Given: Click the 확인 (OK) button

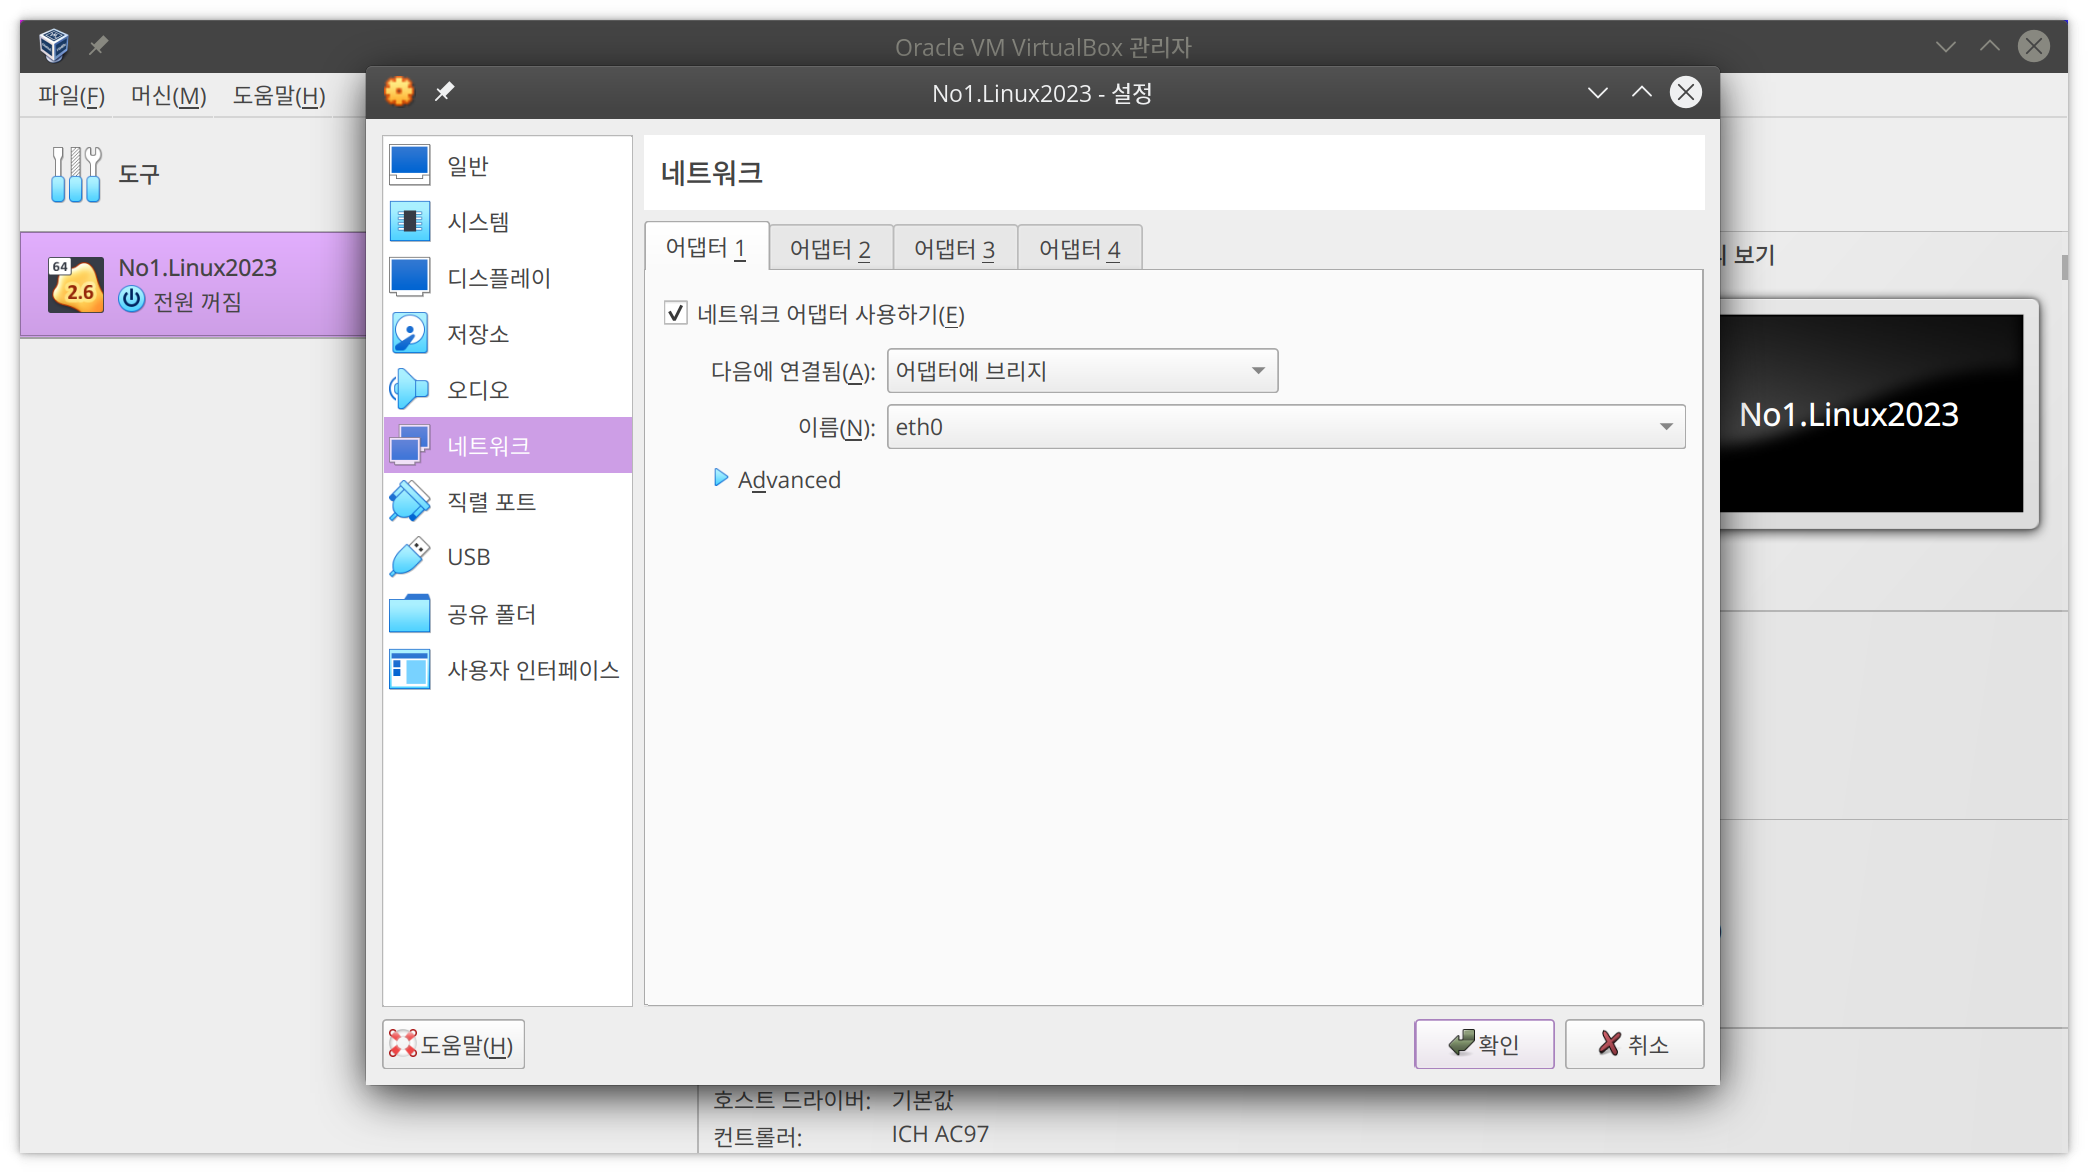Looking at the screenshot, I should coord(1484,1044).
